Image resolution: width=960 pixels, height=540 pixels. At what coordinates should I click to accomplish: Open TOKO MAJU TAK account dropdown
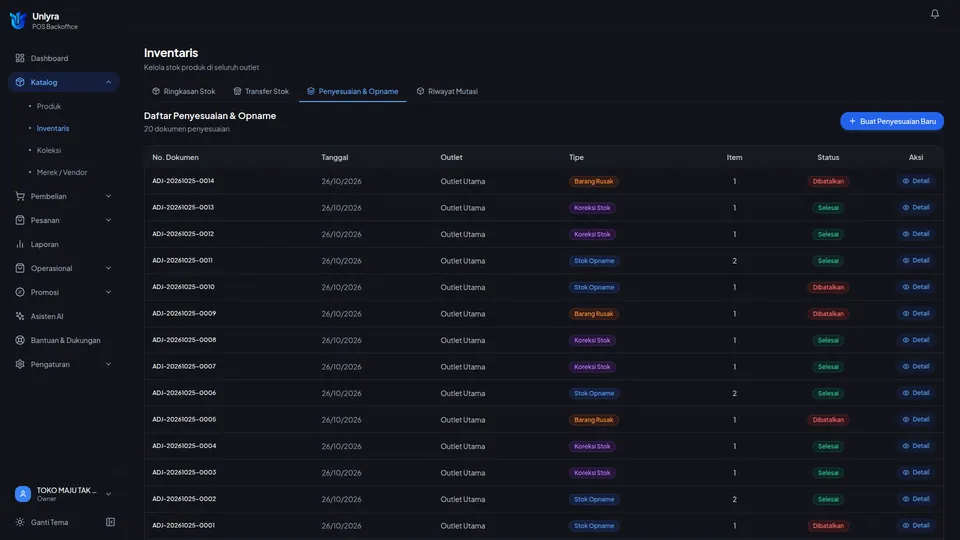tap(64, 493)
